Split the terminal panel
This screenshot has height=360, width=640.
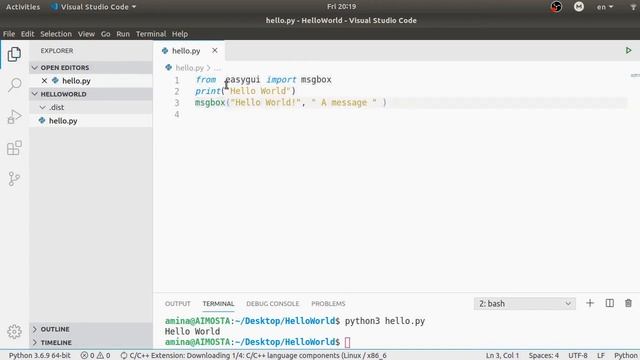(609, 303)
